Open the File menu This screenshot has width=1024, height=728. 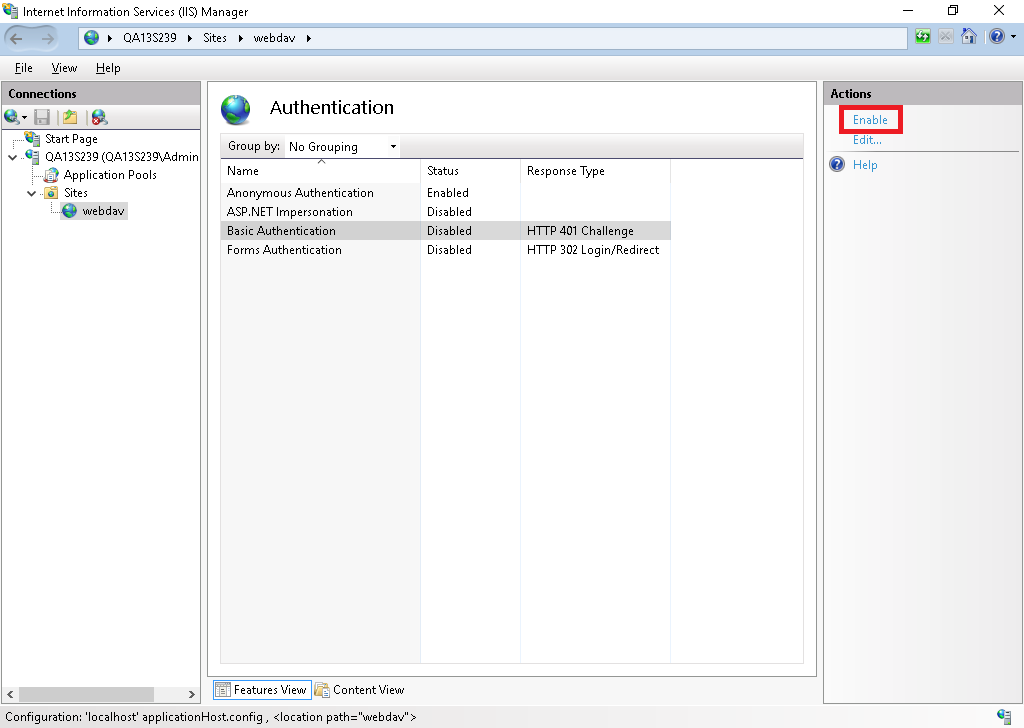(23, 68)
